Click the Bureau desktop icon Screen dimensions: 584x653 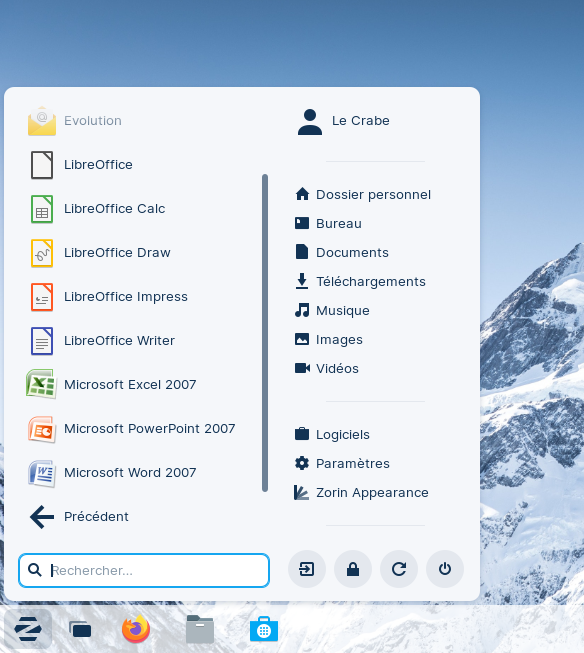(302, 223)
